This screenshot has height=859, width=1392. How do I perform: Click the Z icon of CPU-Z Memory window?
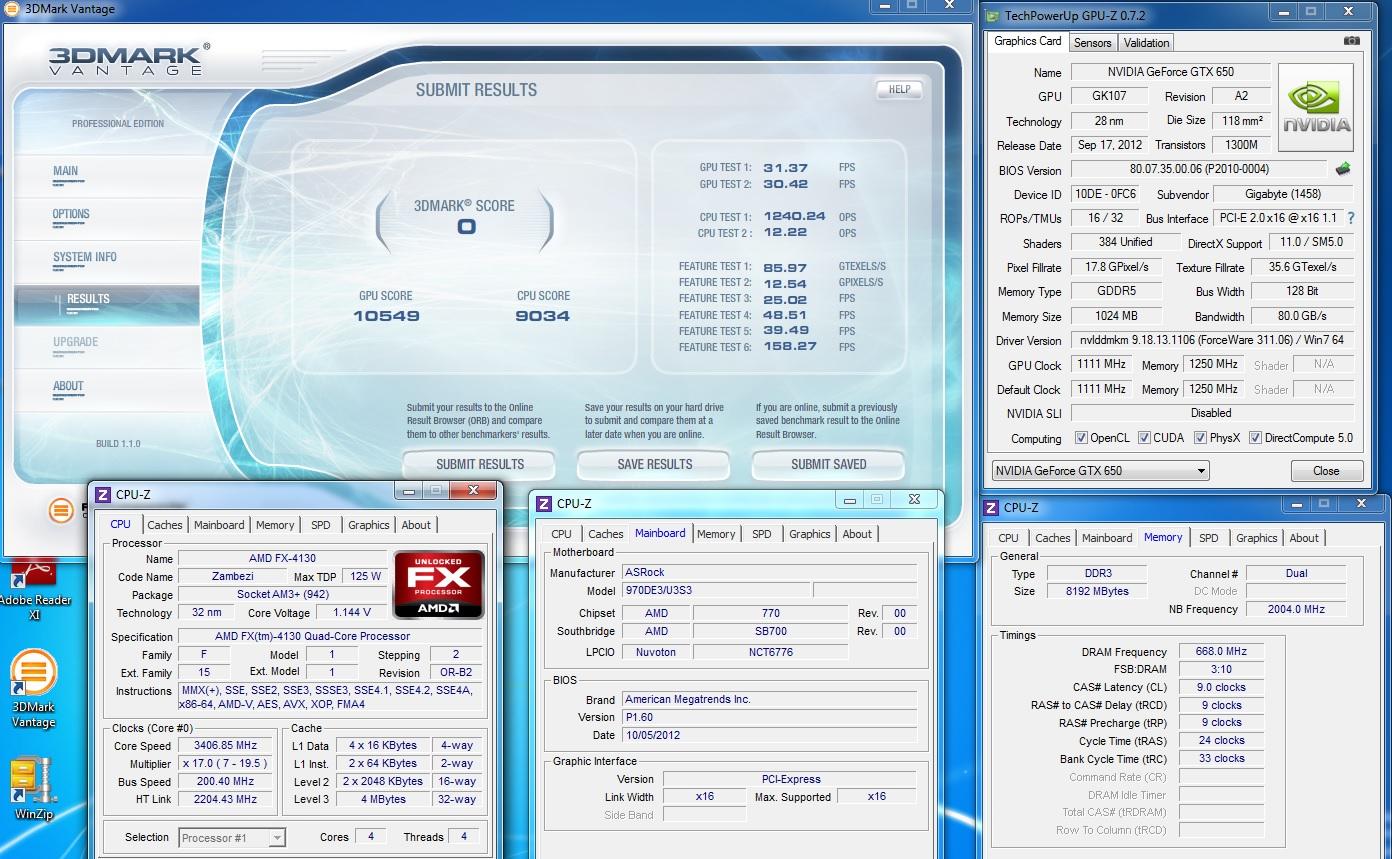(991, 507)
